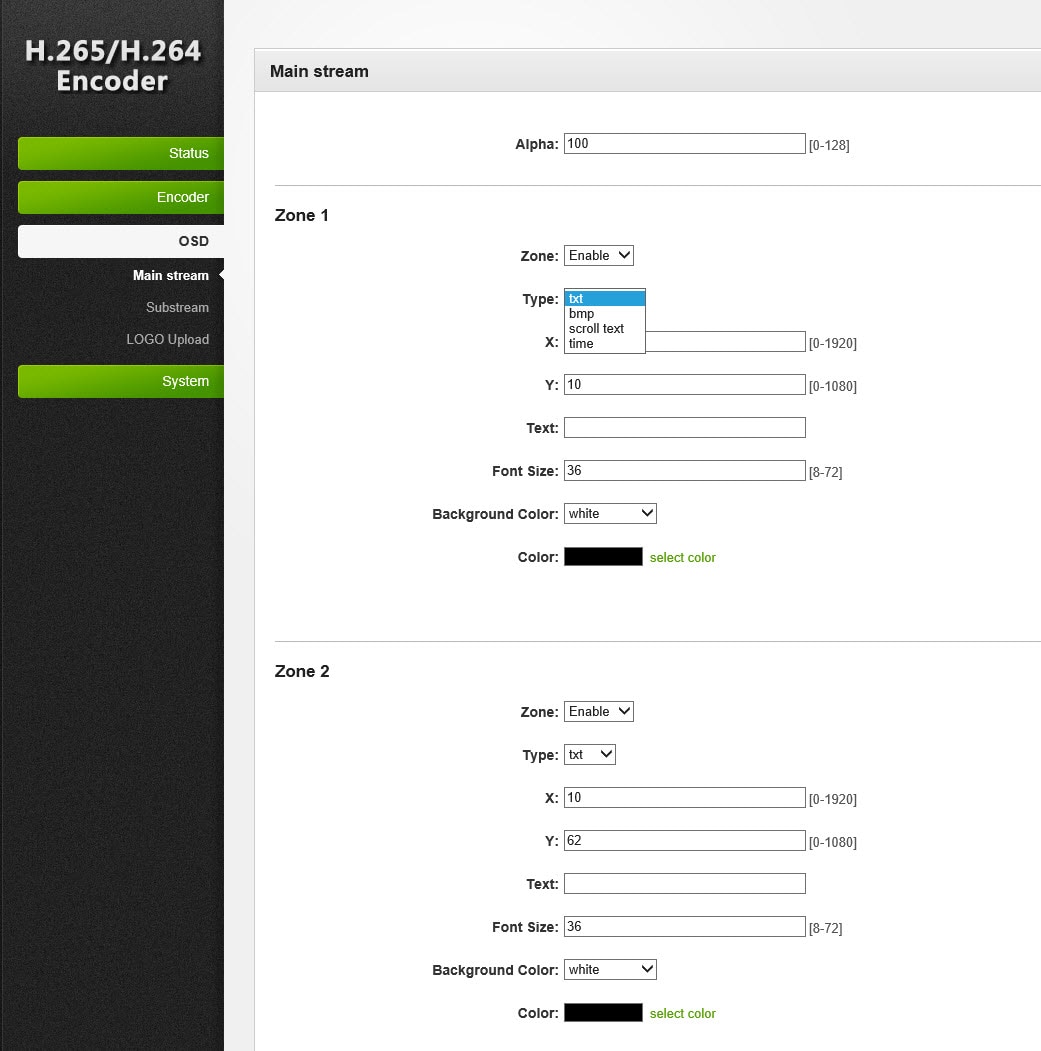Click Zone 1 select color link
Viewport: 1041px width, 1051px height.
pyautogui.click(x=682, y=558)
